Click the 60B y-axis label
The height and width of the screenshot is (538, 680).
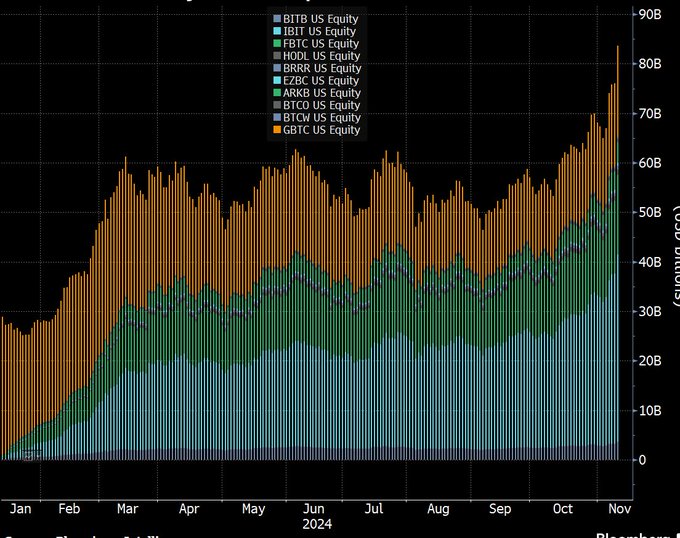coord(650,163)
